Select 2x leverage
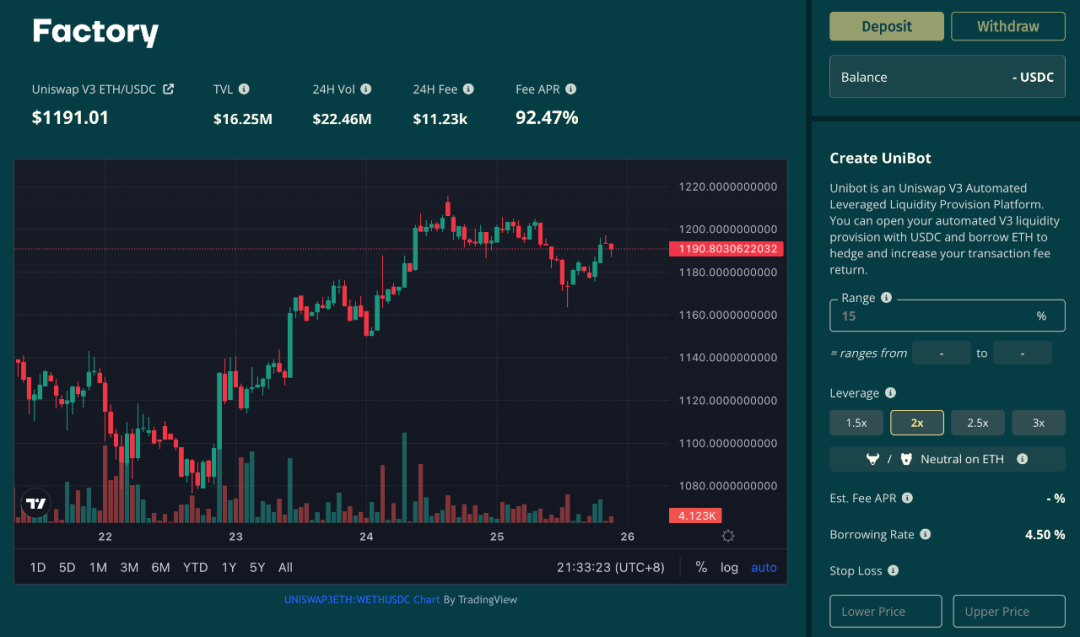This screenshot has width=1080, height=637. tap(917, 423)
